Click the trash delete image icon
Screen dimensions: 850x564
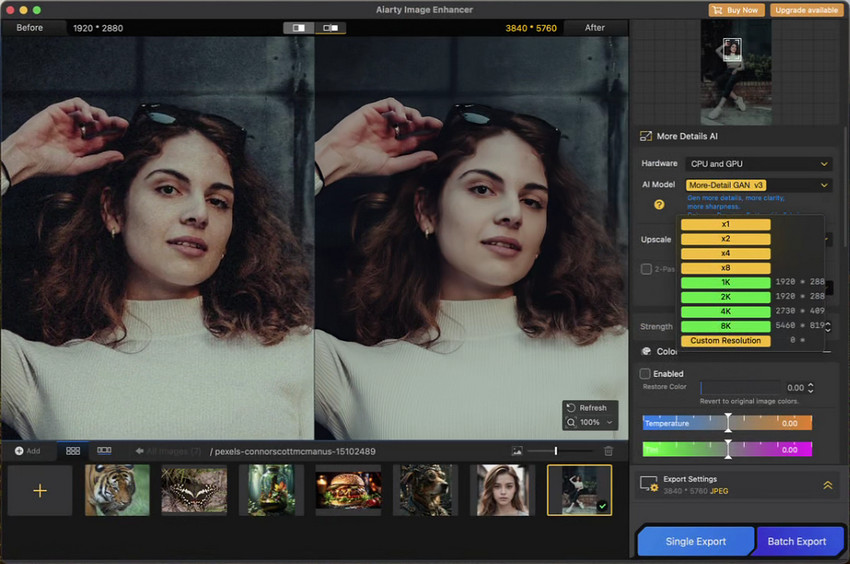tap(608, 451)
